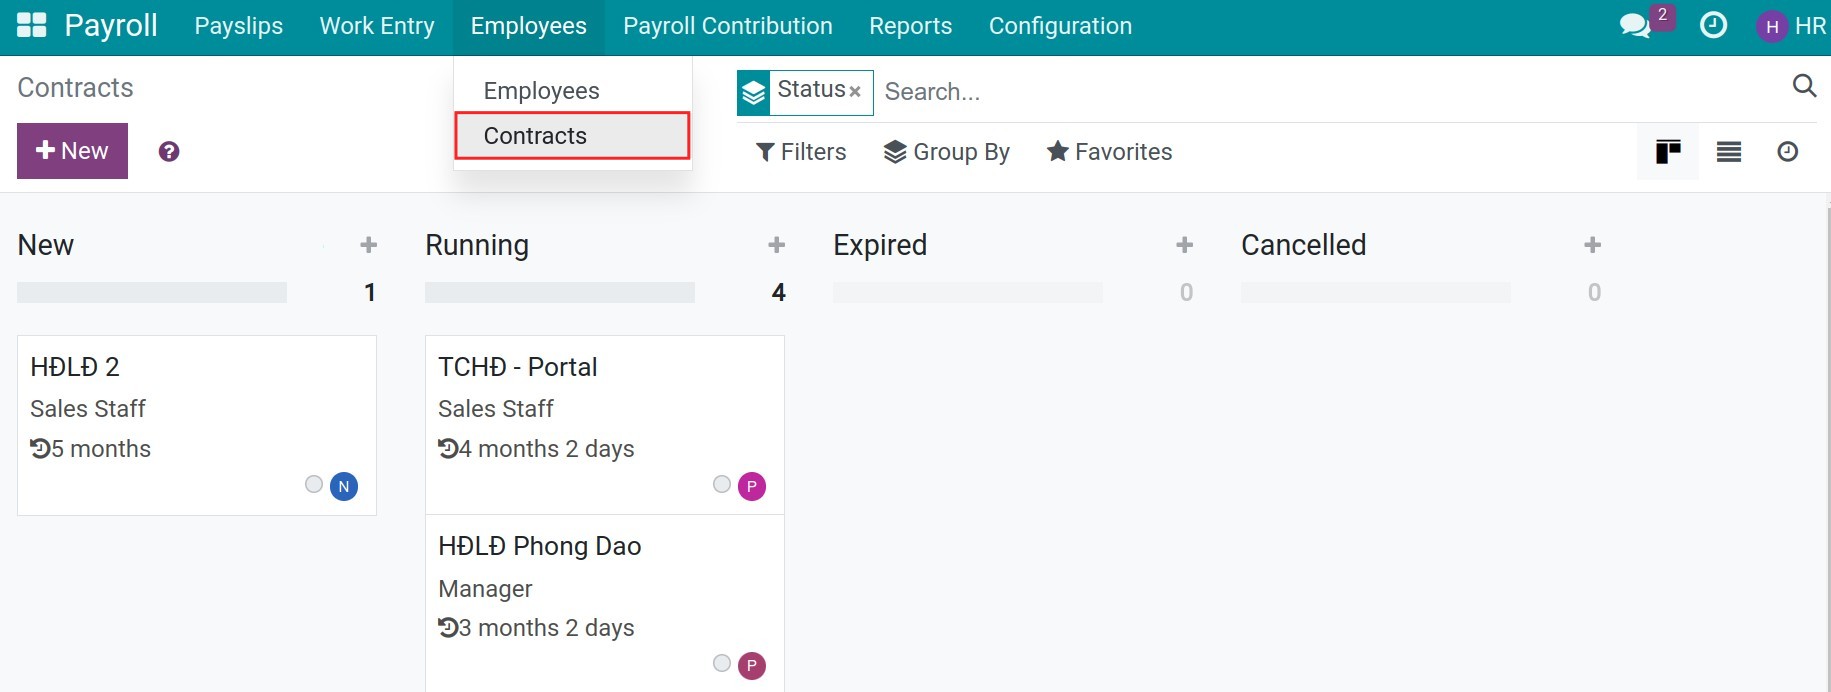Quick add a contract in Expired column

(x=1185, y=245)
